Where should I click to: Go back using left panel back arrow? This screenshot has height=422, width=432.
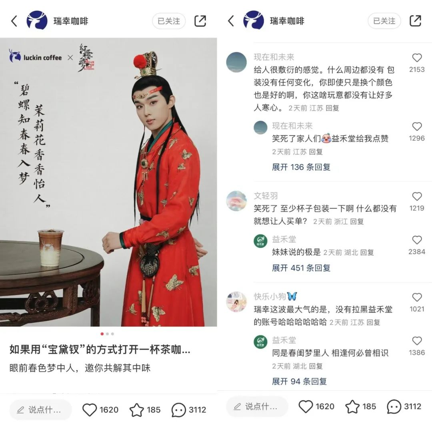[14, 21]
